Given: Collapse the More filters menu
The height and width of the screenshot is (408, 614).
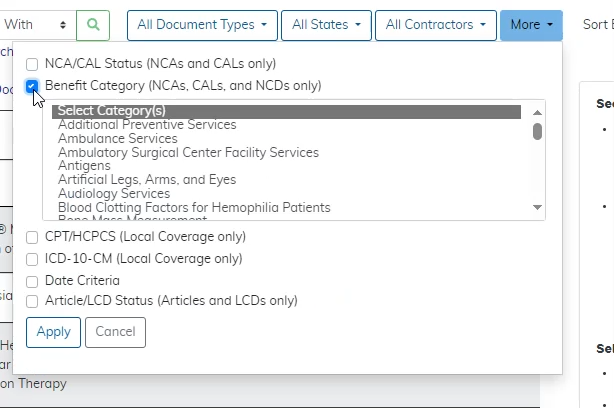Looking at the screenshot, I should point(530,25).
